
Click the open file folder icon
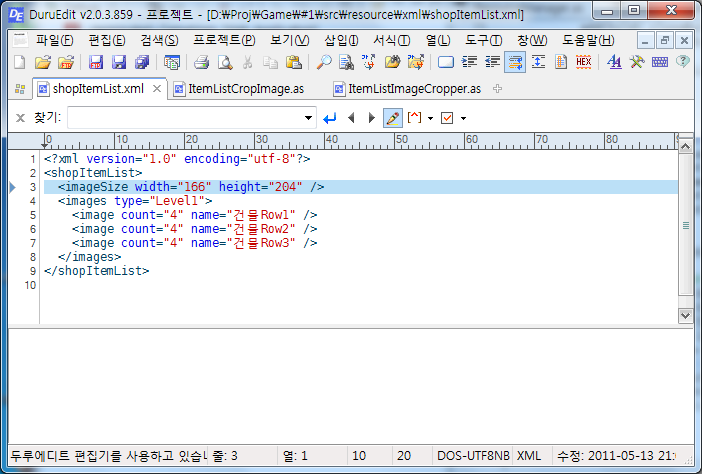click(x=43, y=62)
